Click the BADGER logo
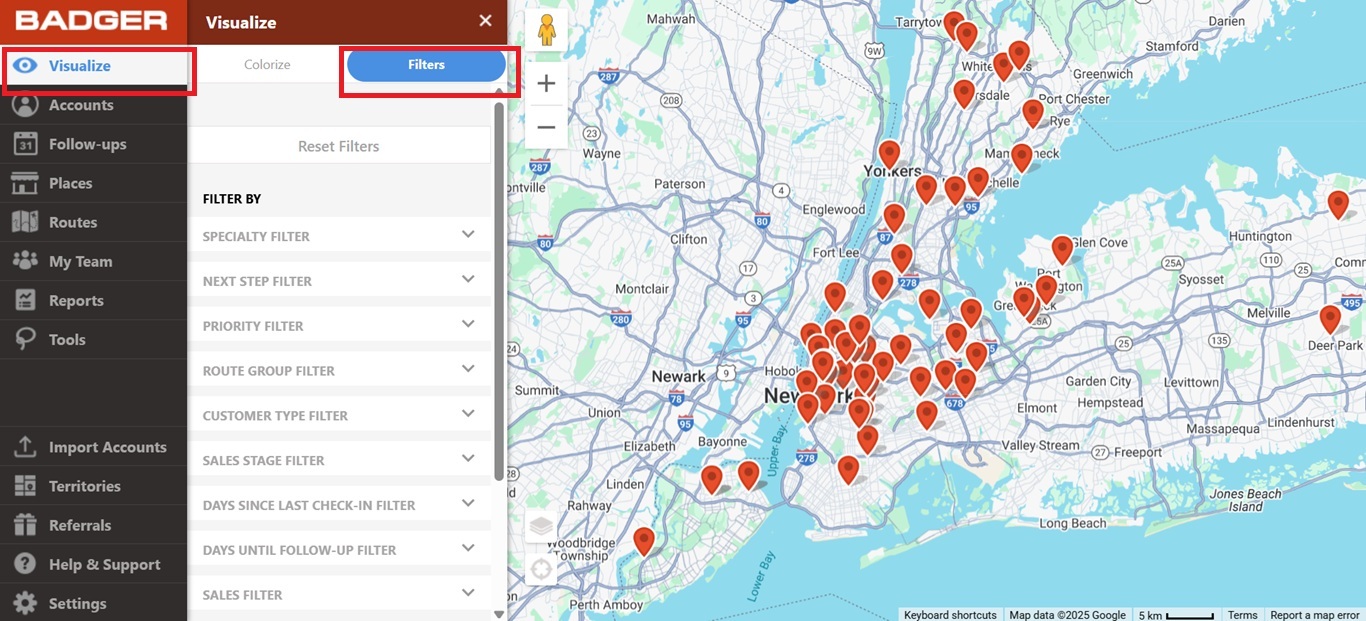This screenshot has width=1366, height=621. pos(92,21)
